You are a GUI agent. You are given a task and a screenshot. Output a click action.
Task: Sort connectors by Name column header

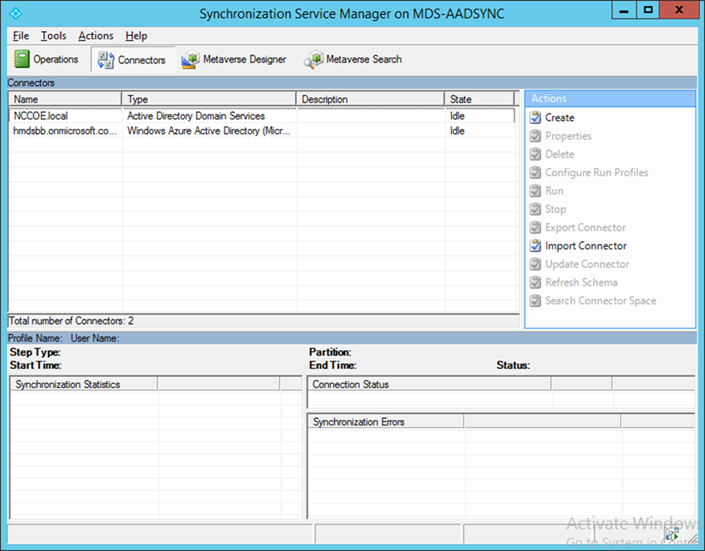[65, 99]
